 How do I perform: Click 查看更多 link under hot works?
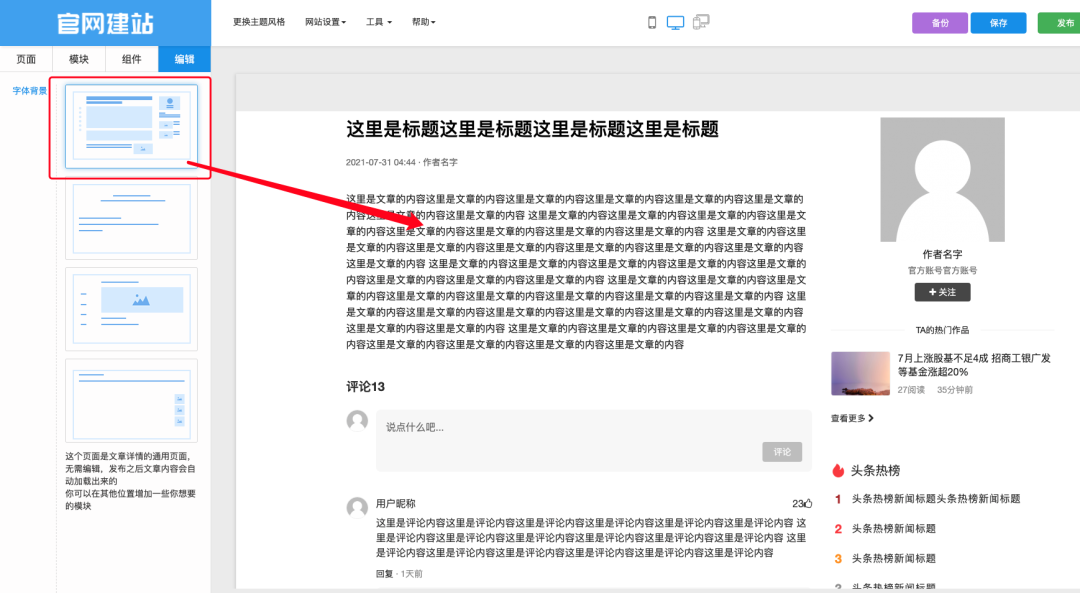coord(852,418)
